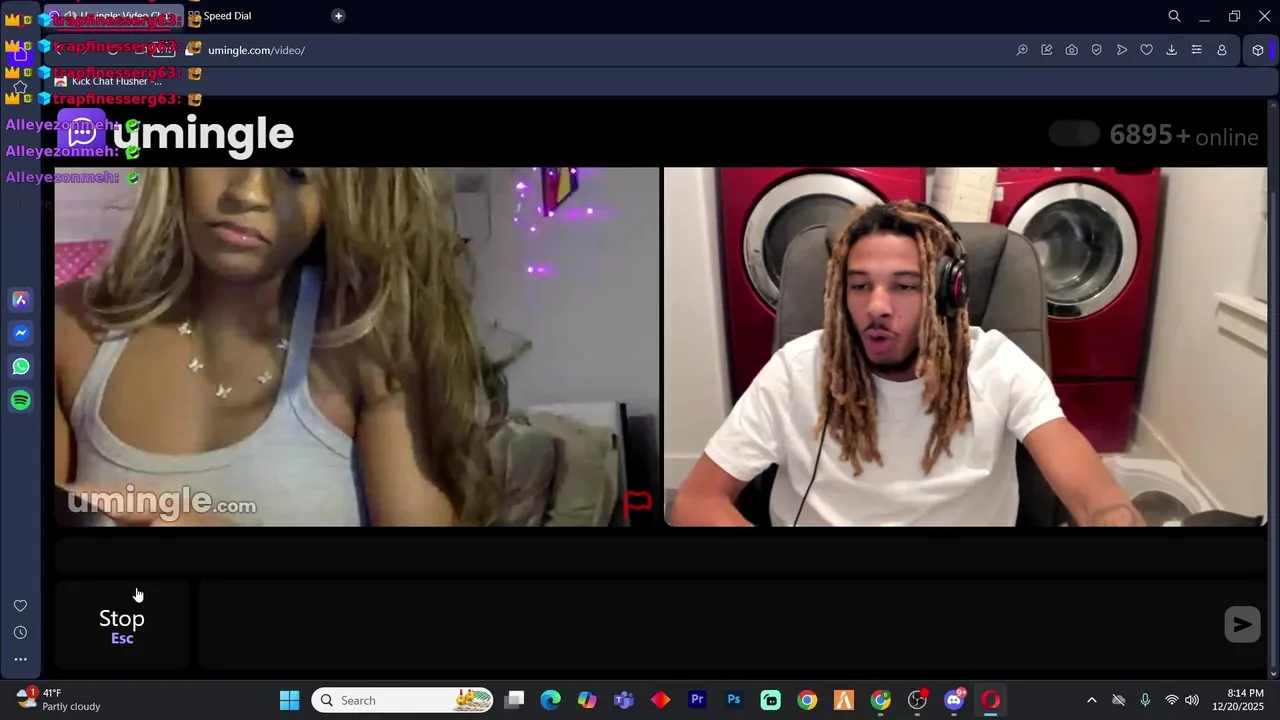Open Task View on the taskbar
The width and height of the screenshot is (1280, 720).
pyautogui.click(x=514, y=700)
